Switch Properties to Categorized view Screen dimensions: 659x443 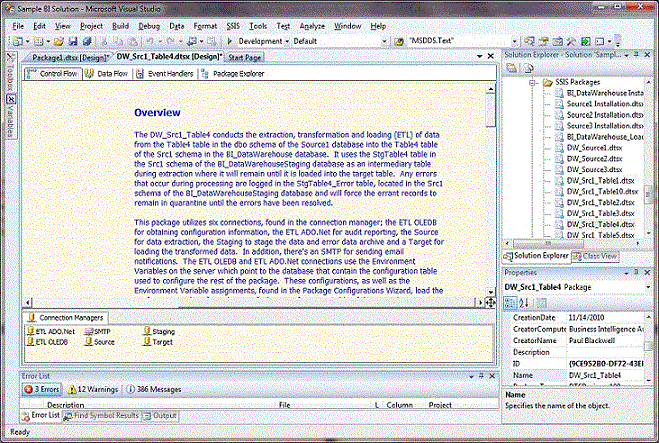click(510, 303)
